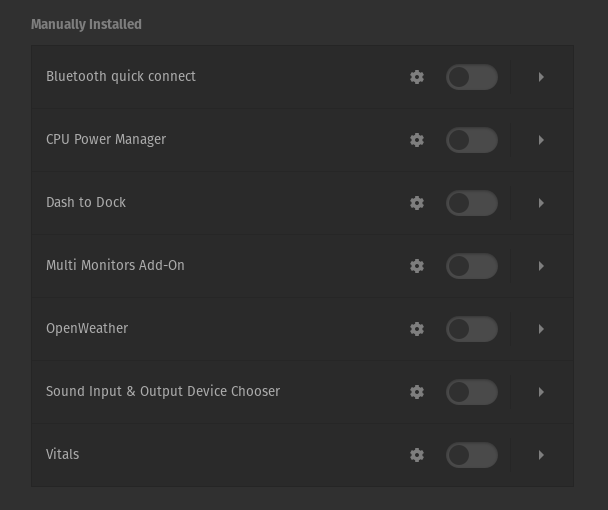This screenshot has height=510, width=608.
Task: Click the CPU Power Manager label
Action: click(x=106, y=140)
